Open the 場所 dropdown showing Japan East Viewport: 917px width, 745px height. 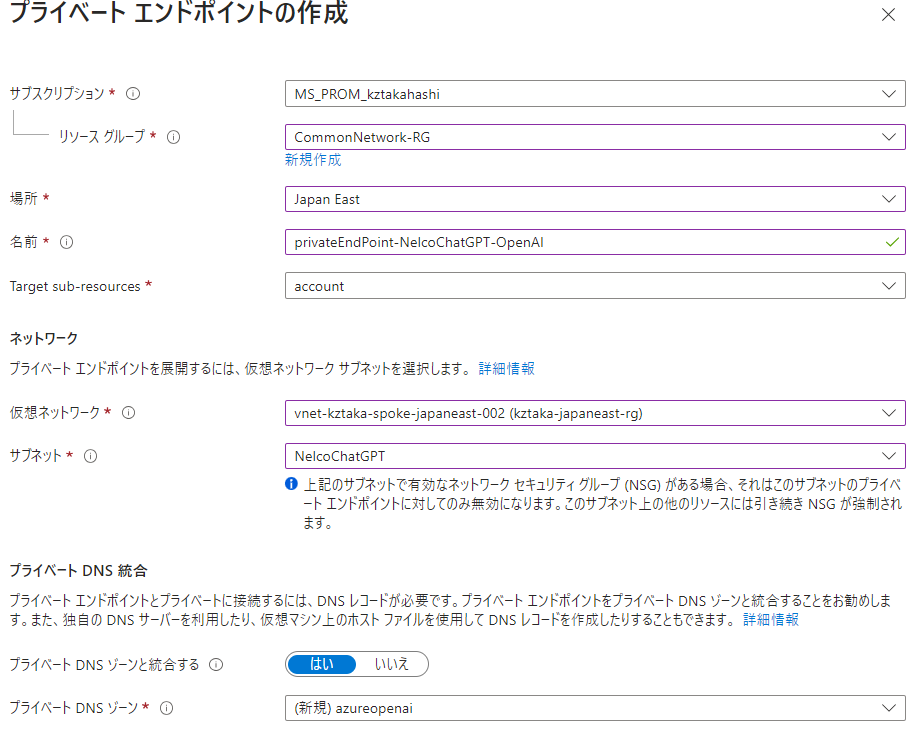coord(595,199)
